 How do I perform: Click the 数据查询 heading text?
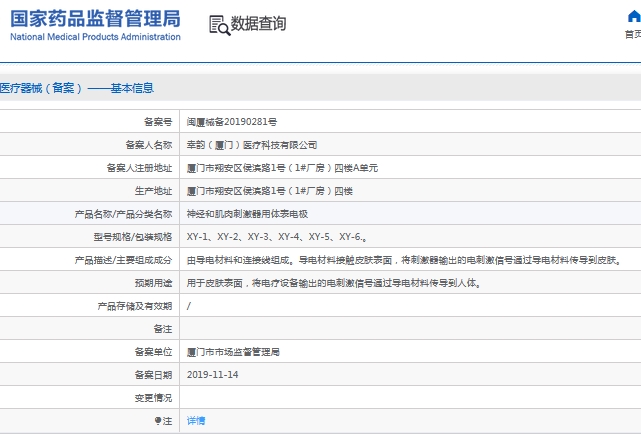258,24
